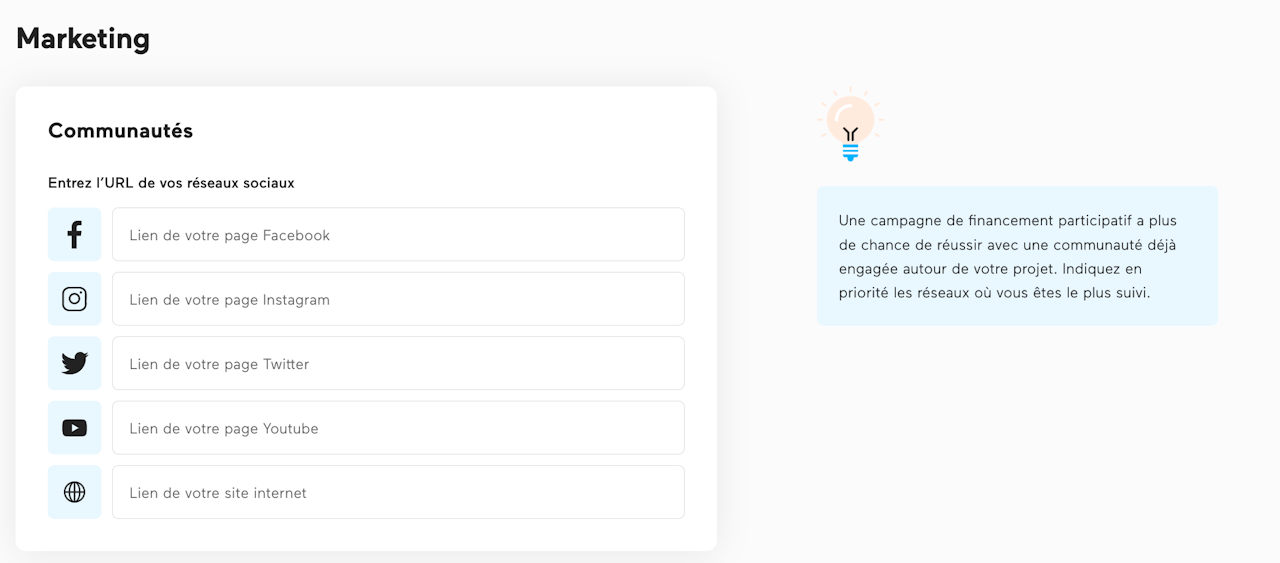The width and height of the screenshot is (1280, 563).
Task: Click tip line starting "Une campagne de financement"
Action: point(1006,220)
